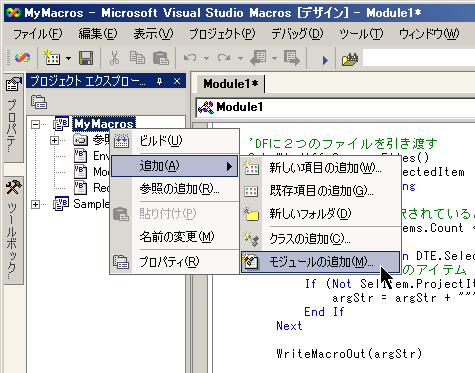Select 新しい項目の追加(W) in the submenu

(320, 168)
